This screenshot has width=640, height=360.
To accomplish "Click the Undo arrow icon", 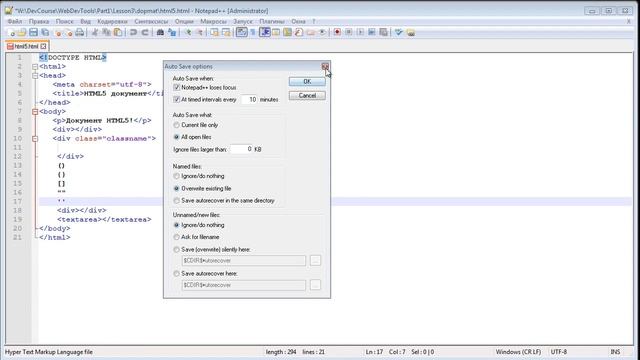I will 133,33.
